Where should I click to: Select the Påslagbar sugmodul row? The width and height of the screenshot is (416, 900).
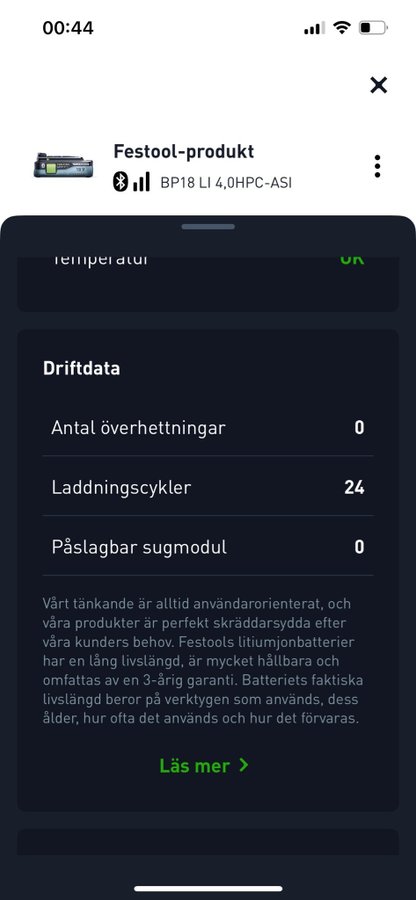(208, 547)
